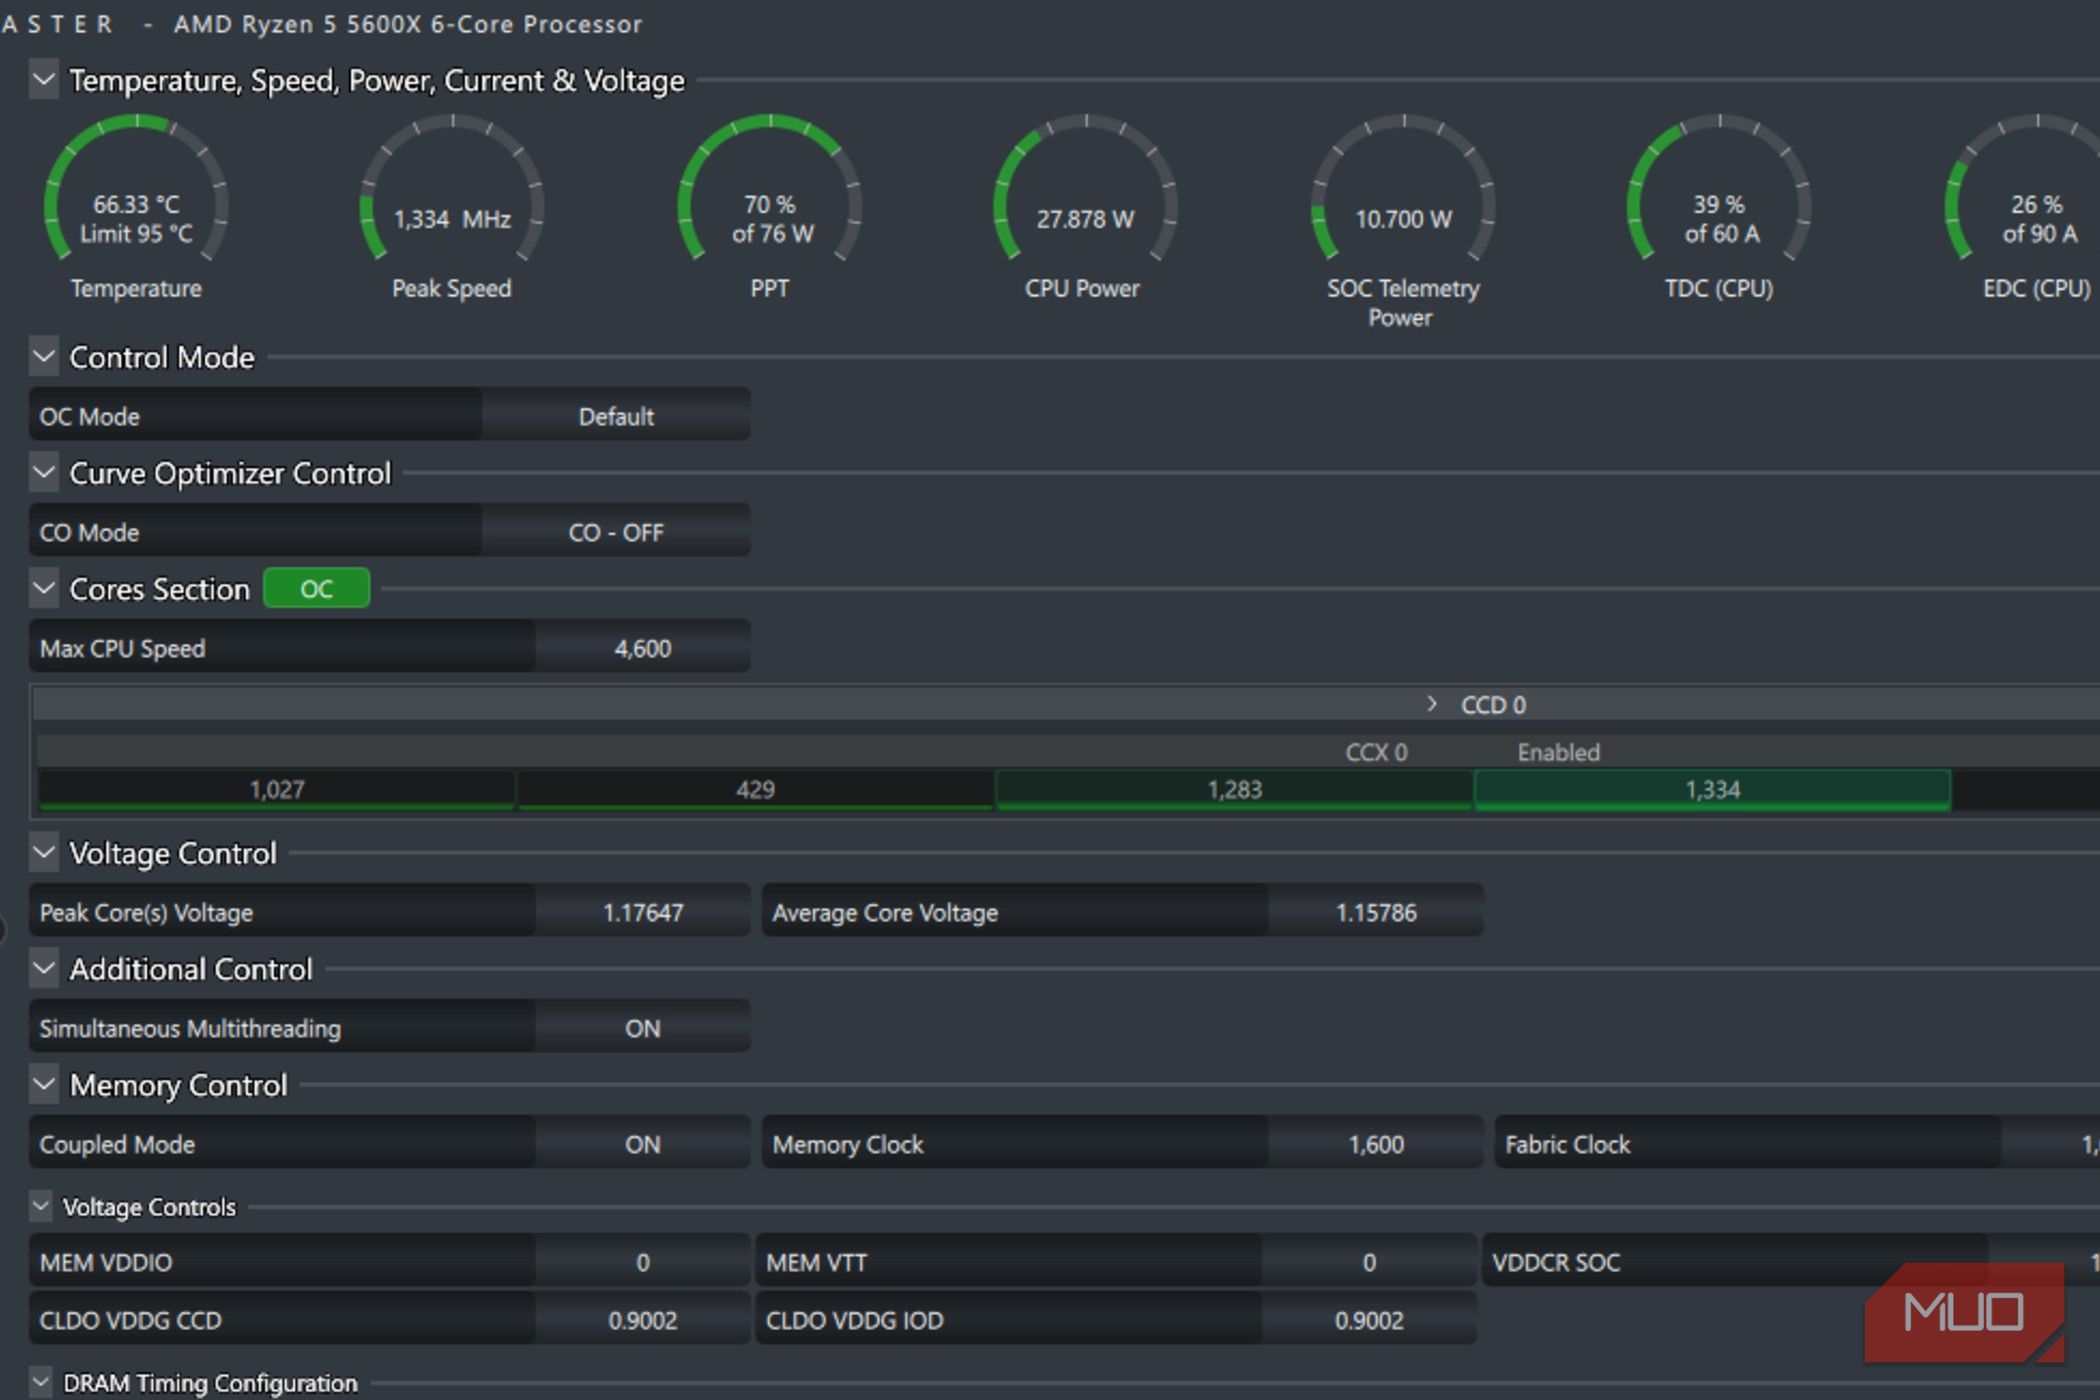Click the green OC badge
2100x1400 pixels.
pyautogui.click(x=316, y=588)
